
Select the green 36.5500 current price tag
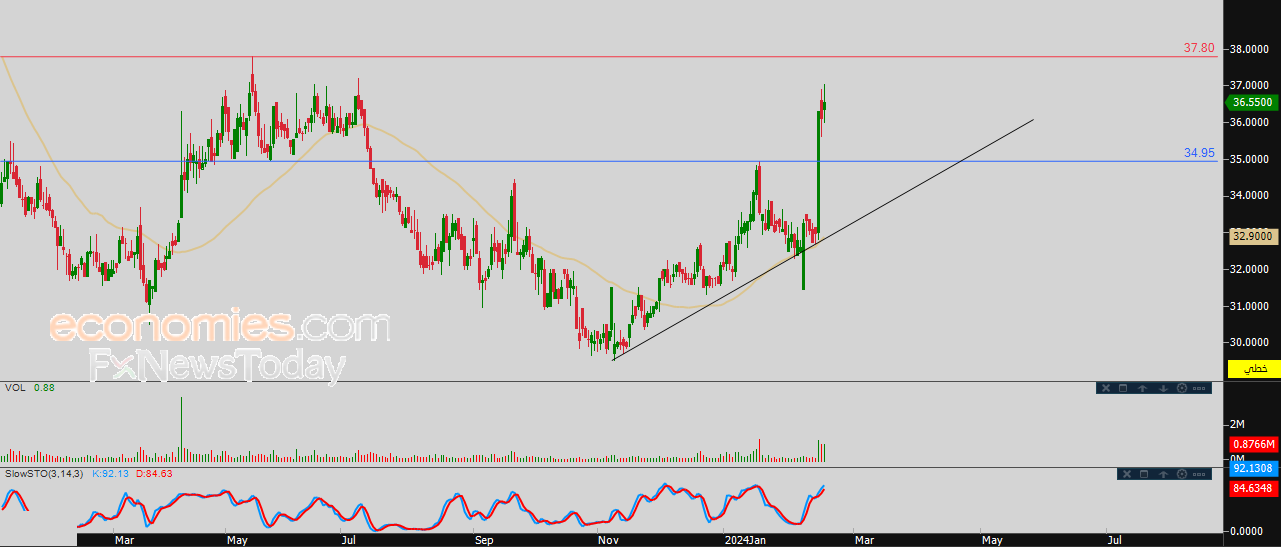coord(1251,102)
